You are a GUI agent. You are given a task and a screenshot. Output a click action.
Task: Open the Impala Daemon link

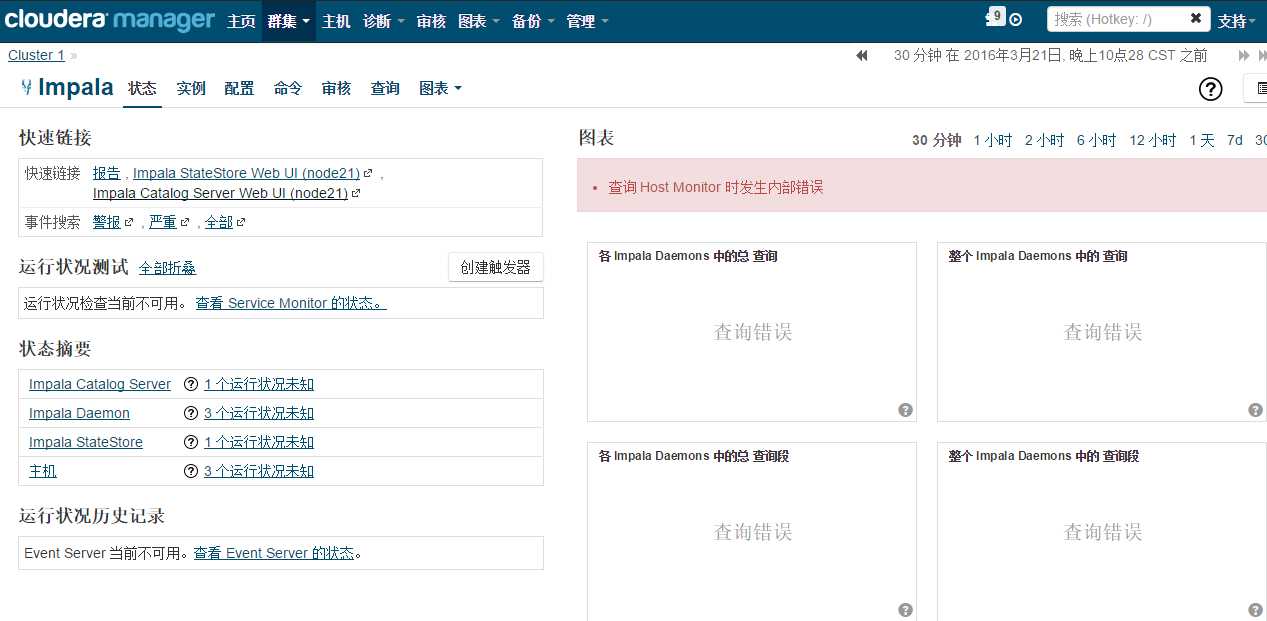point(79,413)
